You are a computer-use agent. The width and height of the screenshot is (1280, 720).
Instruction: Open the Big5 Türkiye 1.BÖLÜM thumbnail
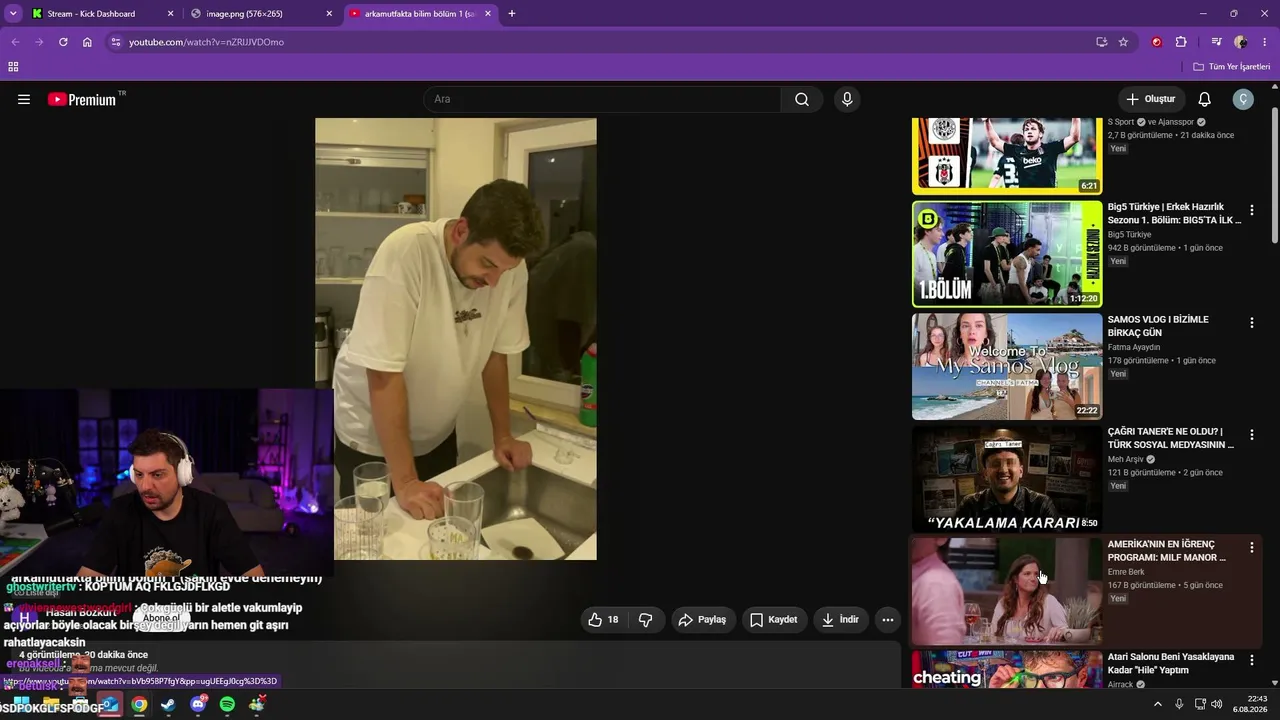[1007, 254]
